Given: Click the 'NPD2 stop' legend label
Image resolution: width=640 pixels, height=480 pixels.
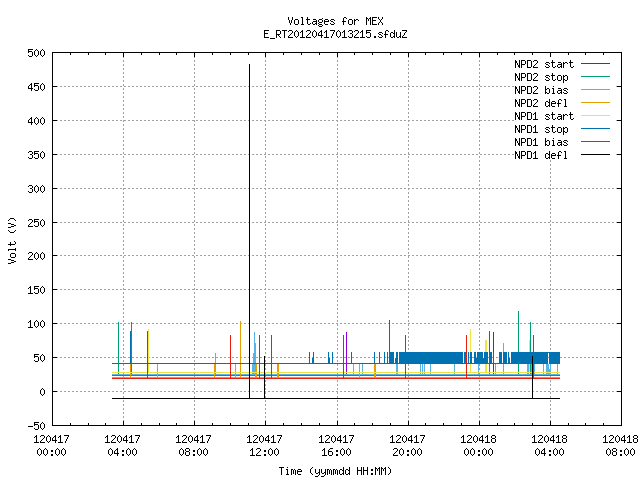Looking at the screenshot, I should coord(541,77).
